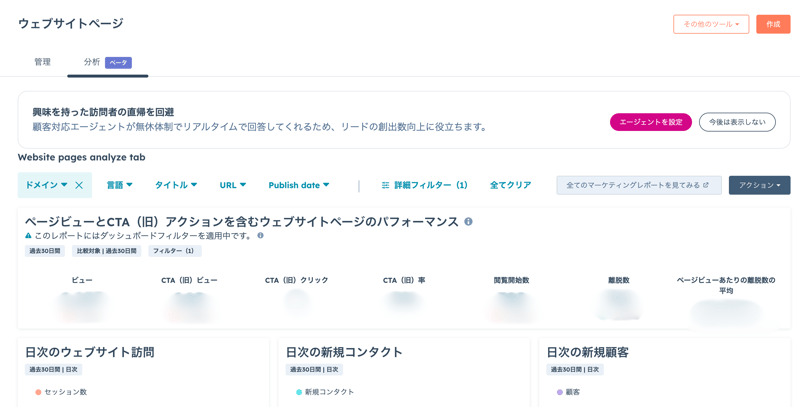The image size is (800, 407).
Task: Click the filter sliders icon of 詳細フィルター
Action: [385, 185]
